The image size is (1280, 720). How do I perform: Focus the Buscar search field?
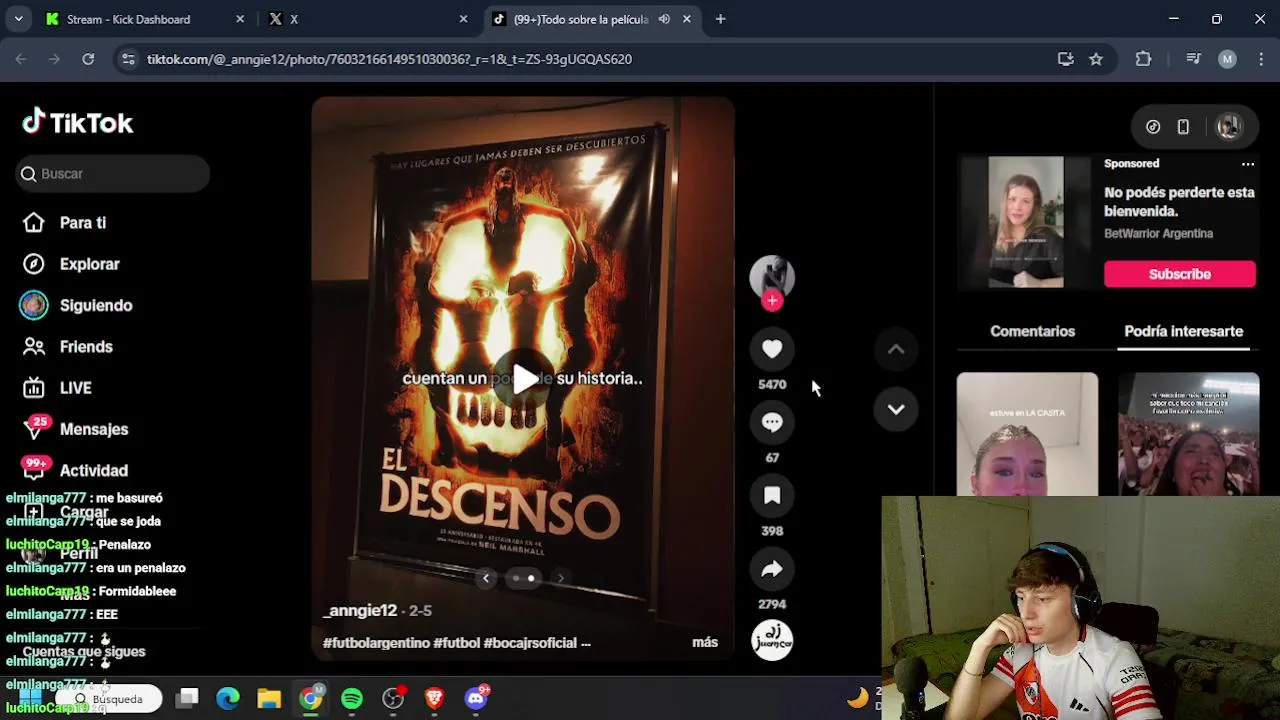pos(113,174)
